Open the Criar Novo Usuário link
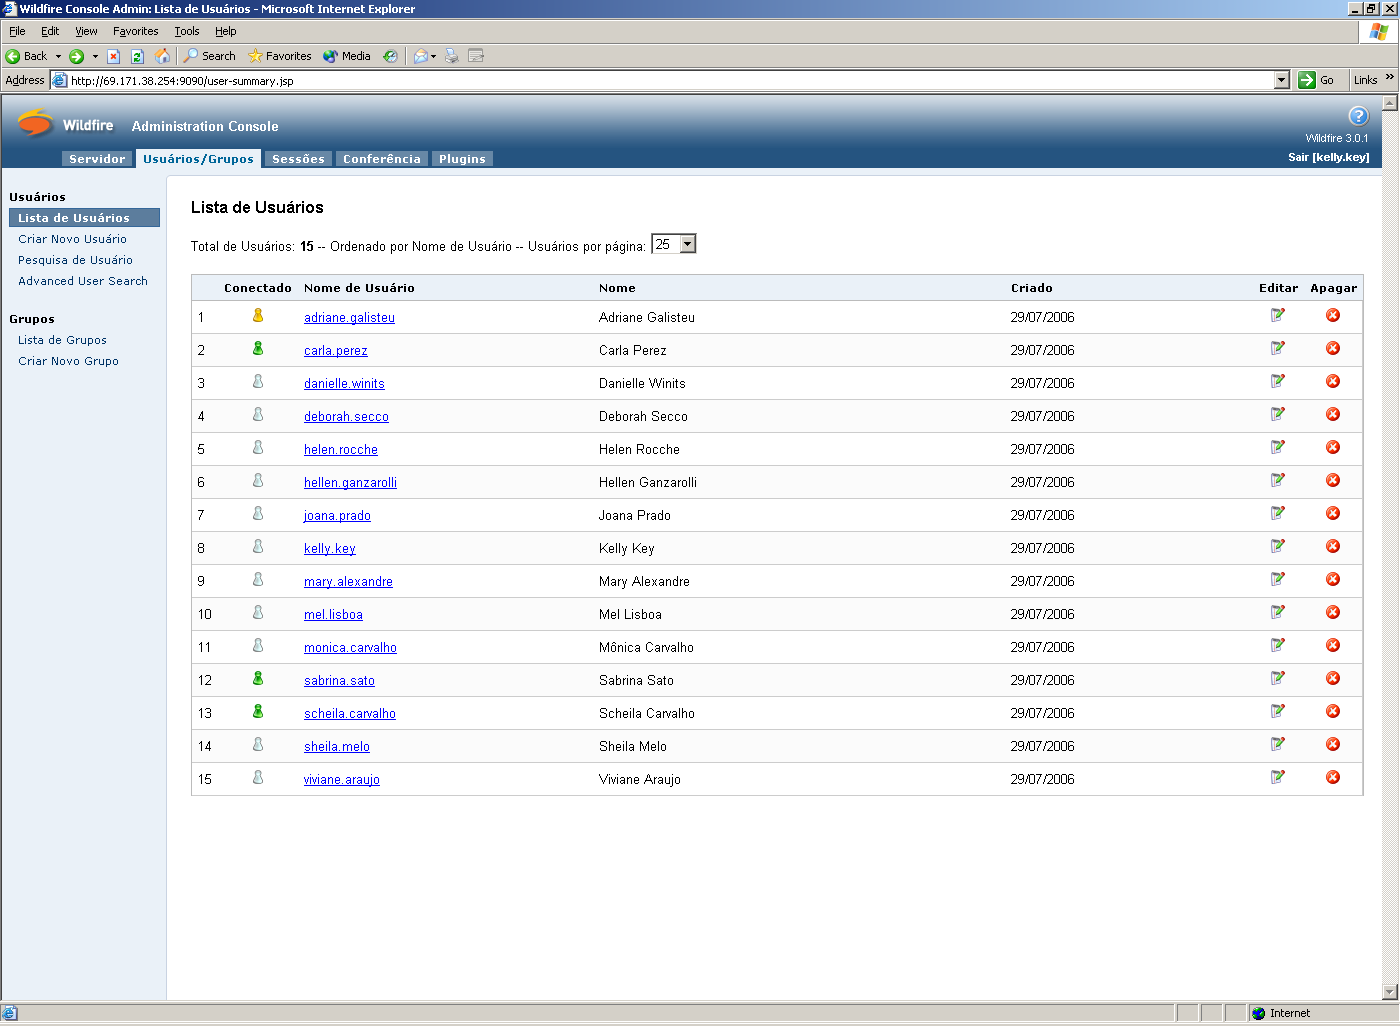Viewport: 1400px width, 1026px height. [72, 239]
